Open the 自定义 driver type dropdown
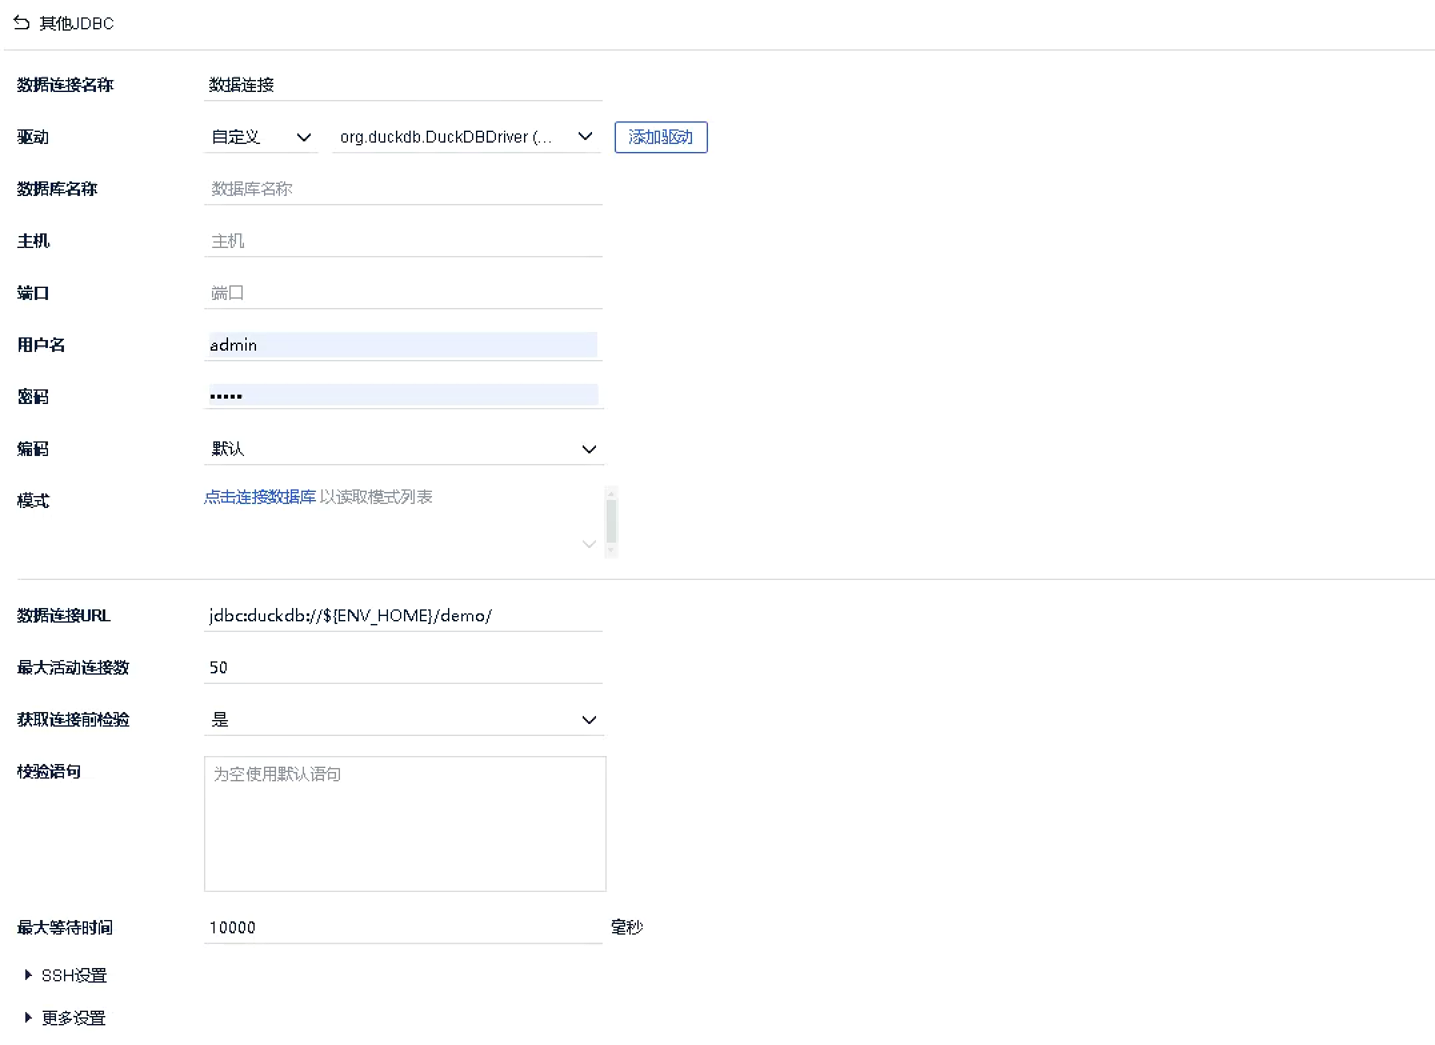 261,137
